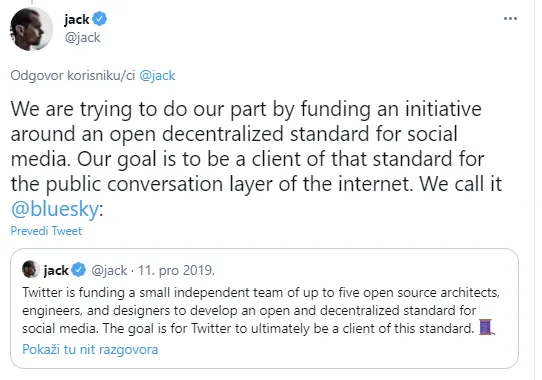Viewport: 542px width, 380px height.
Task: Open the @bluesky mention link
Action: tap(55, 209)
